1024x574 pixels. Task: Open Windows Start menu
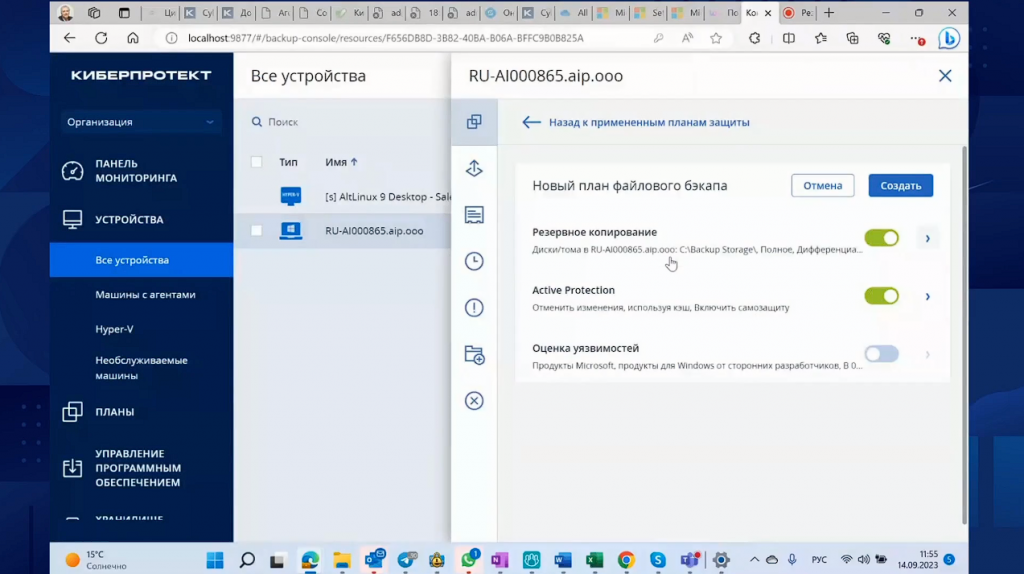pos(215,560)
